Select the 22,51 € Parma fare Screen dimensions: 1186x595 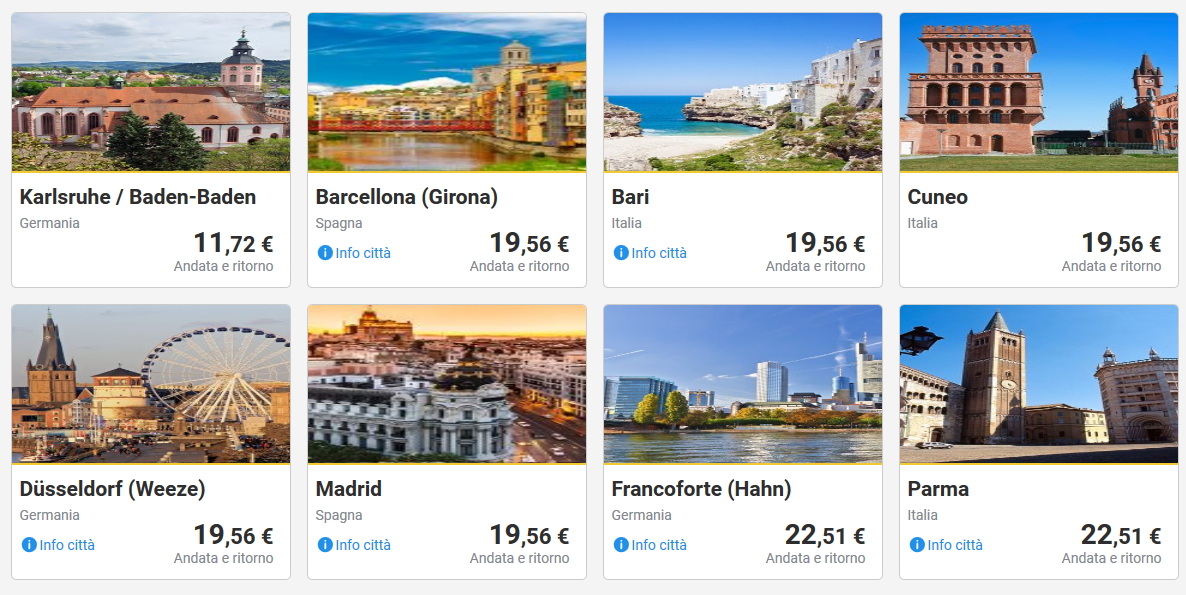coord(1121,536)
